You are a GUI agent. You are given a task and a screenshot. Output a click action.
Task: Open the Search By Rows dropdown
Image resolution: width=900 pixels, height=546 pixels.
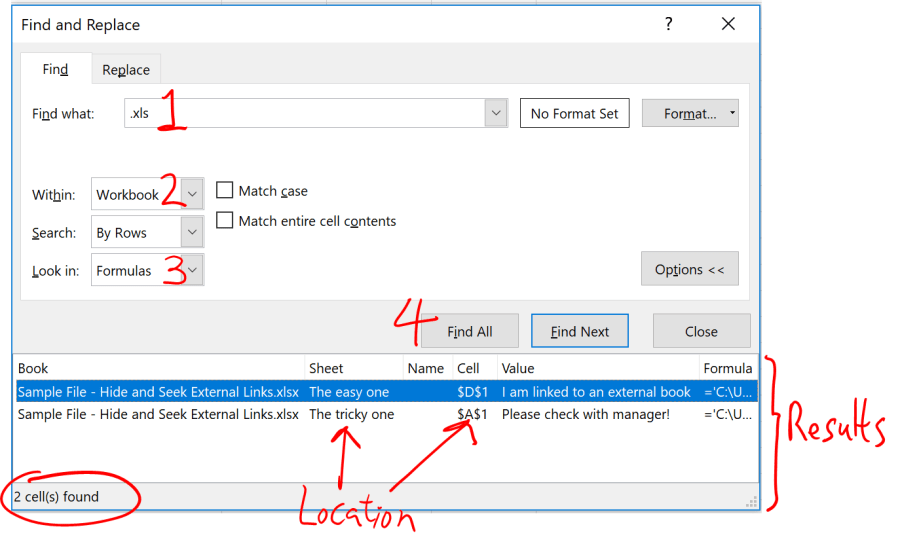pos(193,233)
